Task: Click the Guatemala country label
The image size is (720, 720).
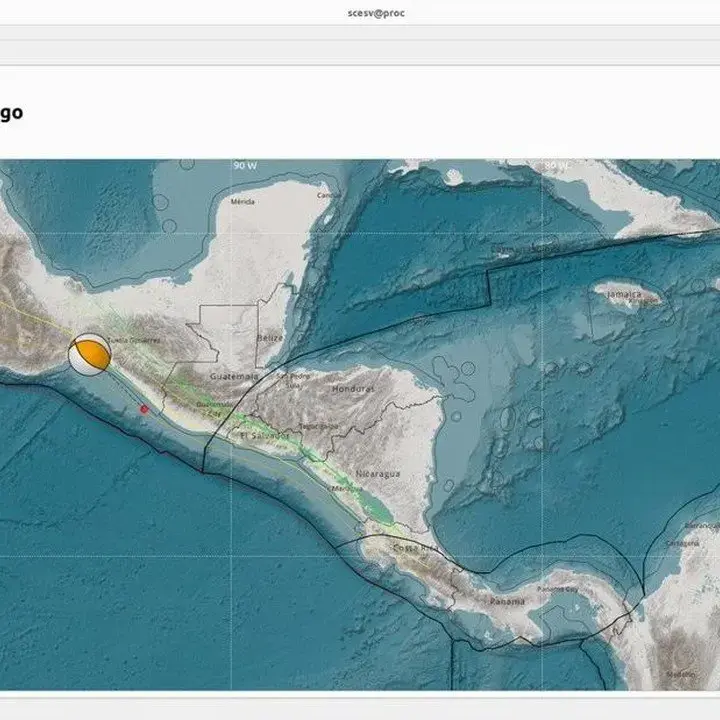Action: click(234, 377)
